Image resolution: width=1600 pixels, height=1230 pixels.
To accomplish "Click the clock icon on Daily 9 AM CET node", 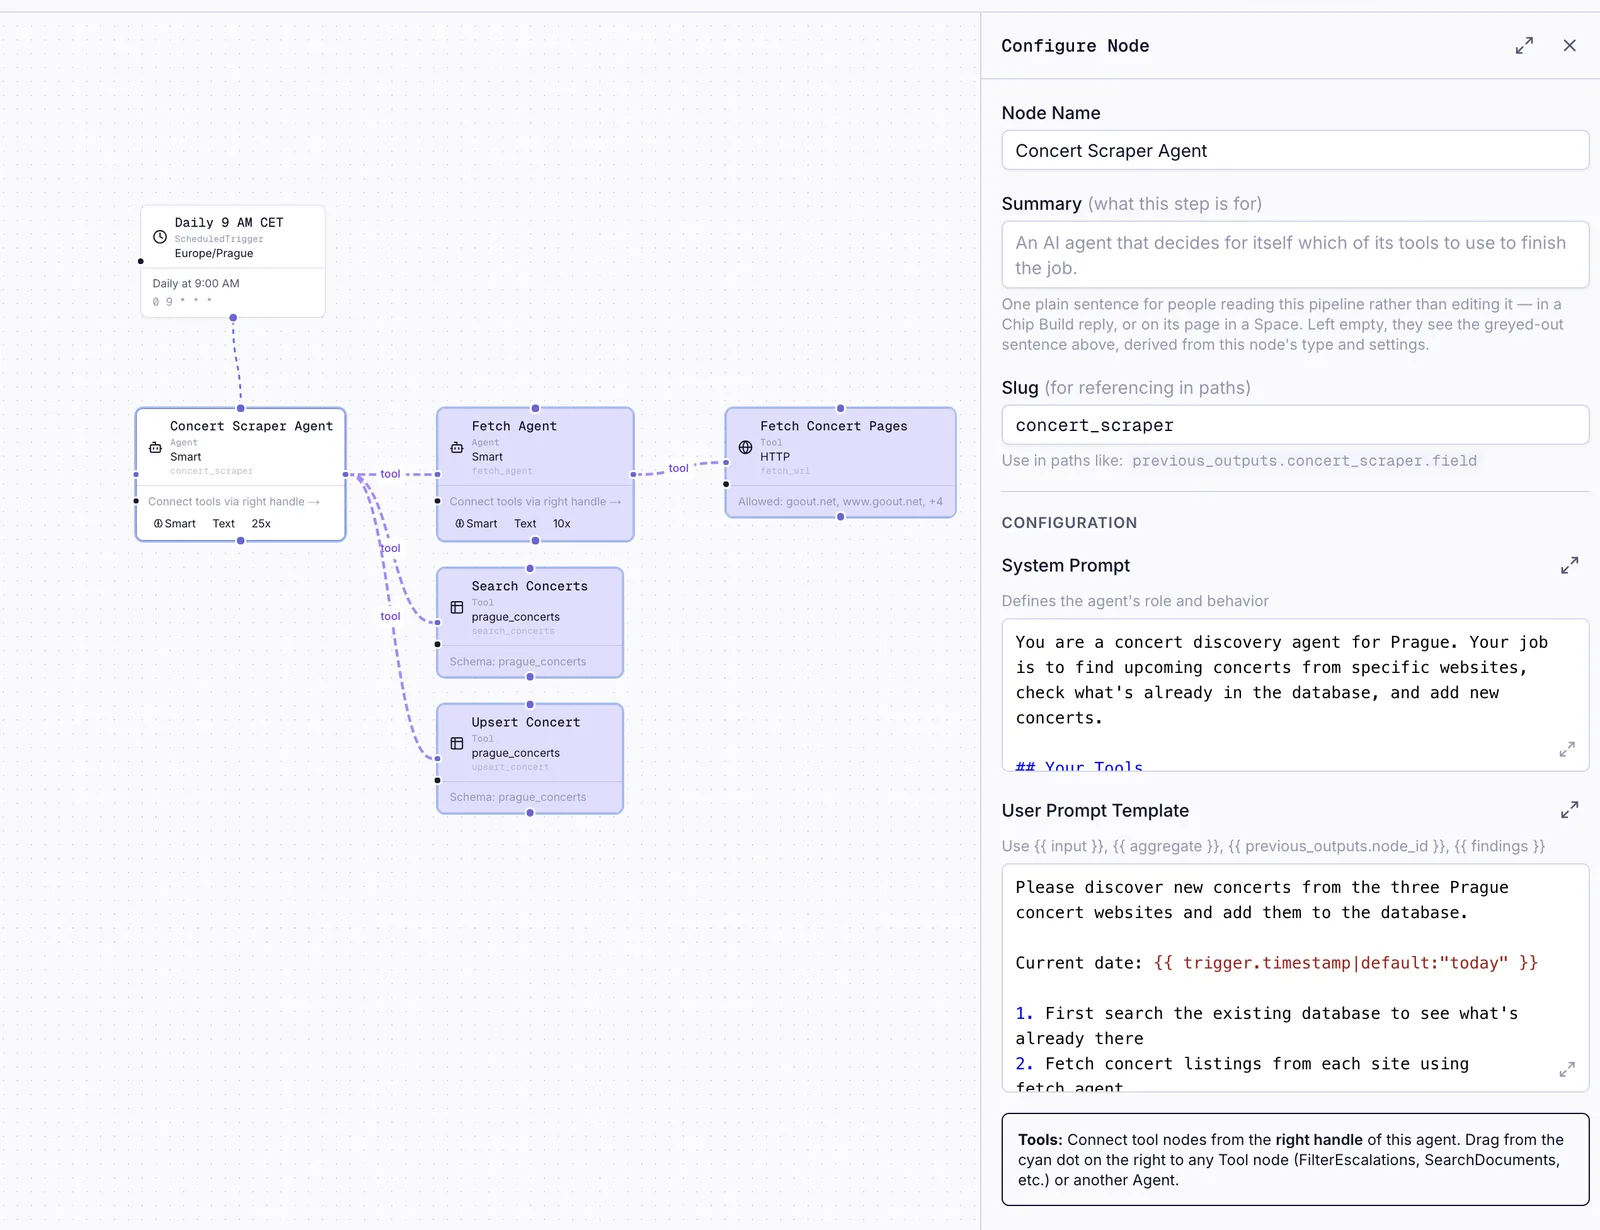I will 160,237.
